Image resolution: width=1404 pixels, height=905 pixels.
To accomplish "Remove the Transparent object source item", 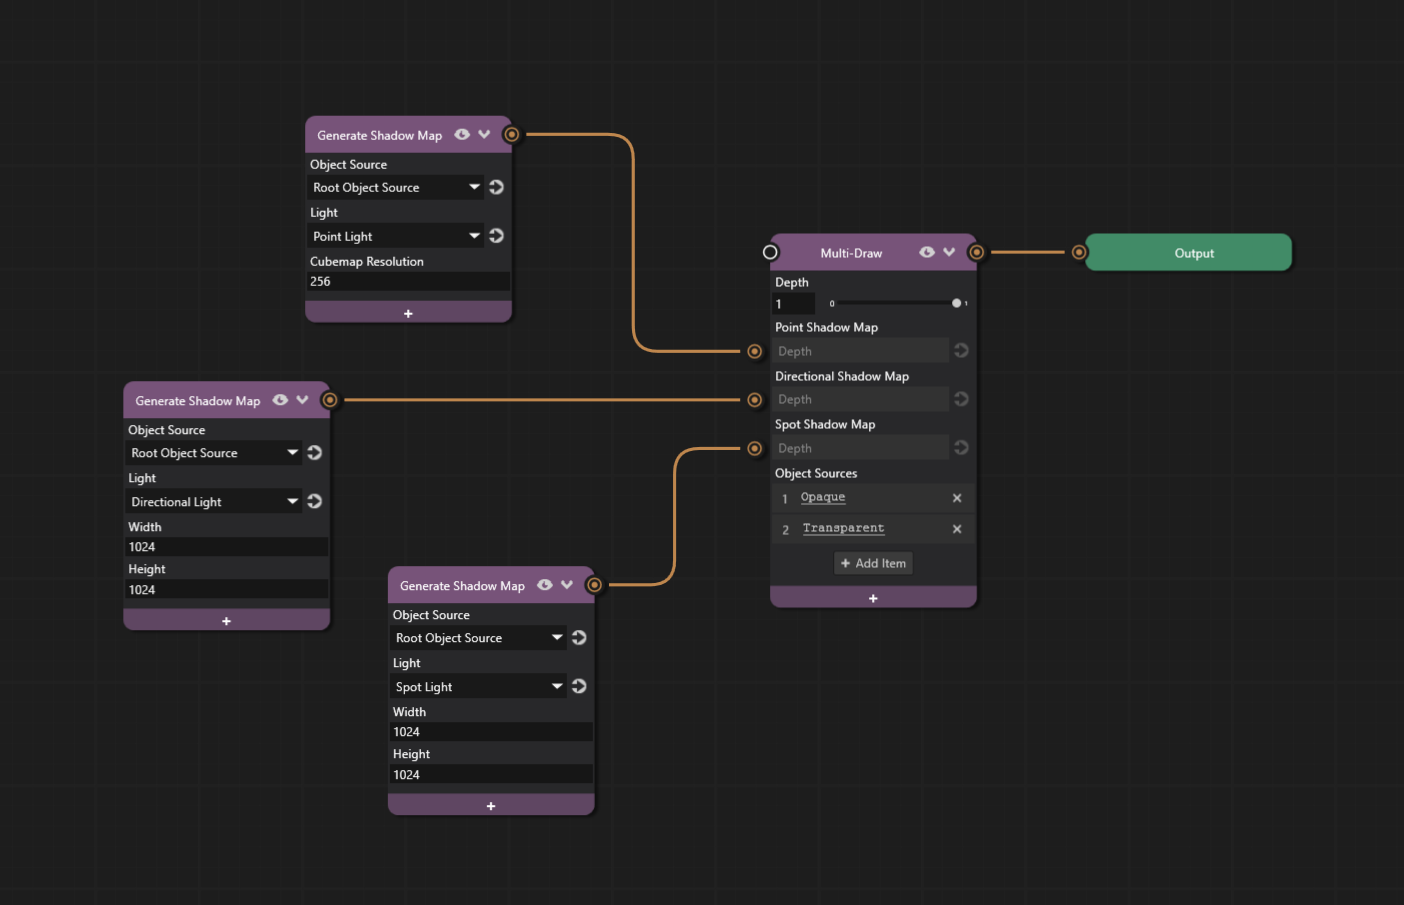I will click(957, 529).
